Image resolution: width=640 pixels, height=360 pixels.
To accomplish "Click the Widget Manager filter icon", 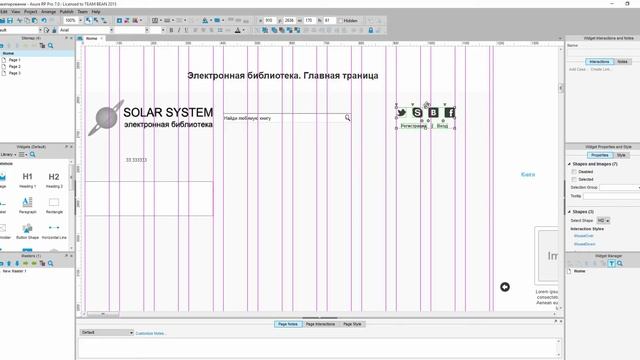I will click(x=612, y=264).
